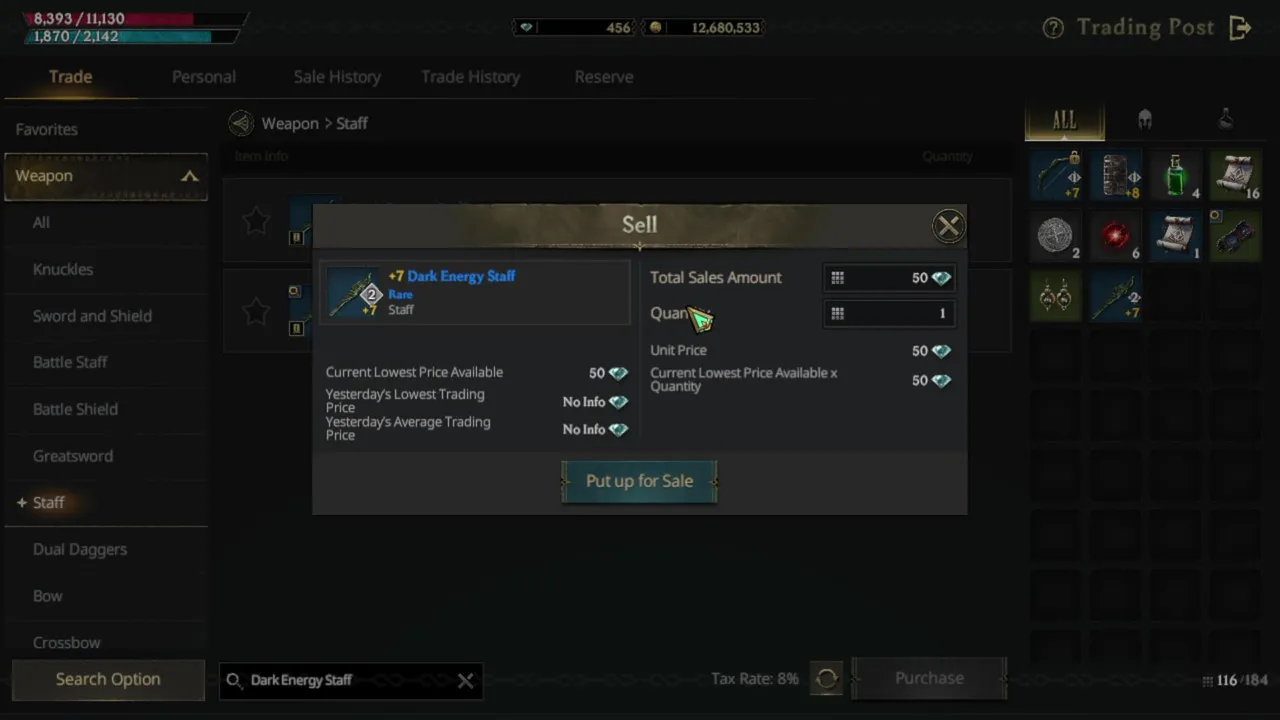Select the potion flask inventory filter icon
Screen dimensions: 1280x720
1225,120
